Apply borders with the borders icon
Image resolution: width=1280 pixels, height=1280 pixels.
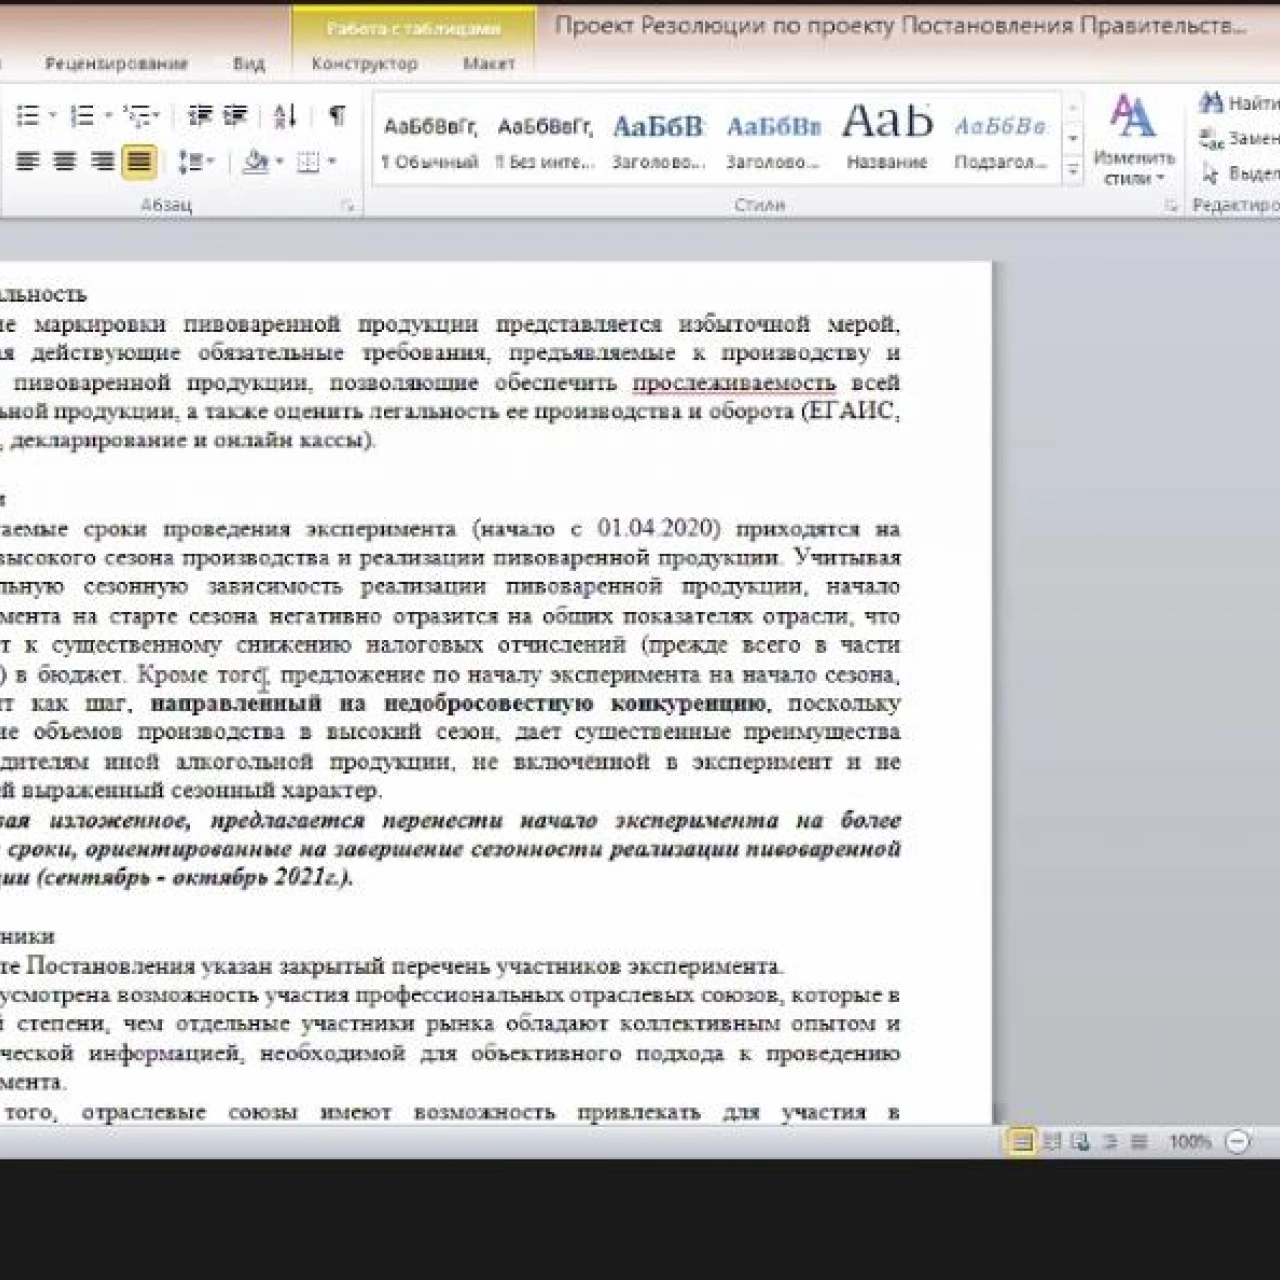pyautogui.click(x=309, y=161)
